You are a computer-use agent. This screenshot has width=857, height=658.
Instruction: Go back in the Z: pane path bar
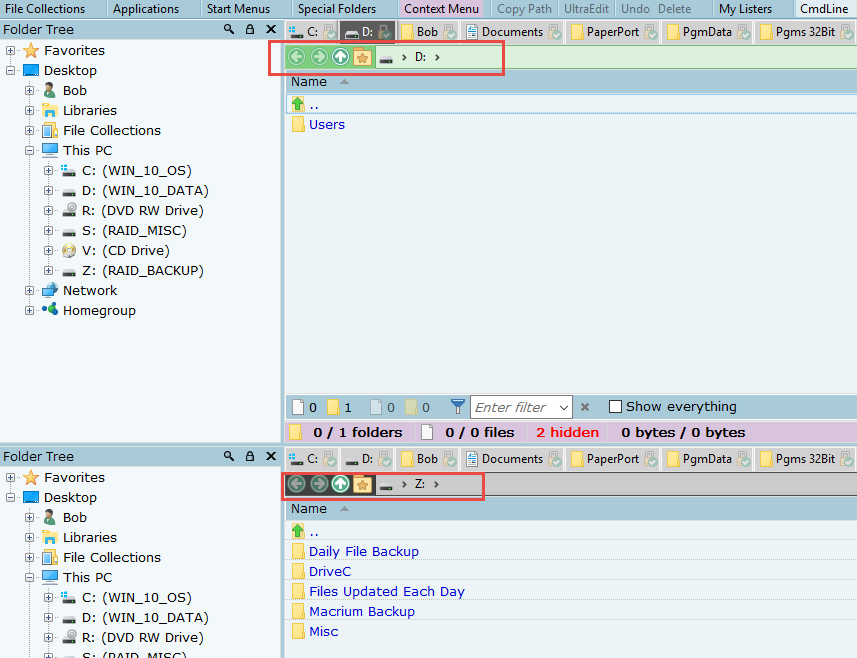click(297, 484)
